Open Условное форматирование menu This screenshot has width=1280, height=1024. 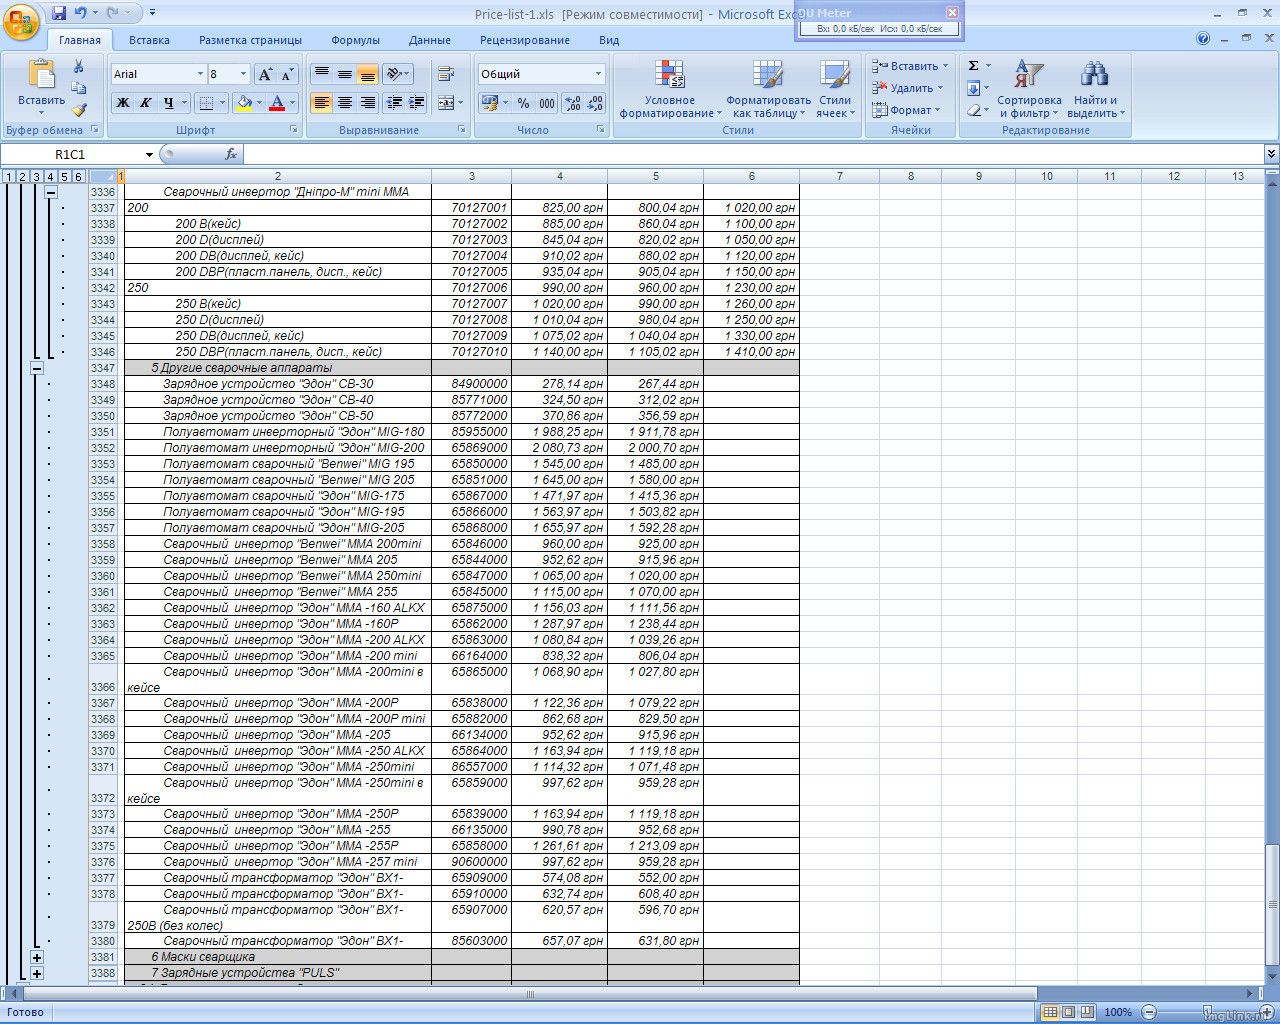point(669,88)
